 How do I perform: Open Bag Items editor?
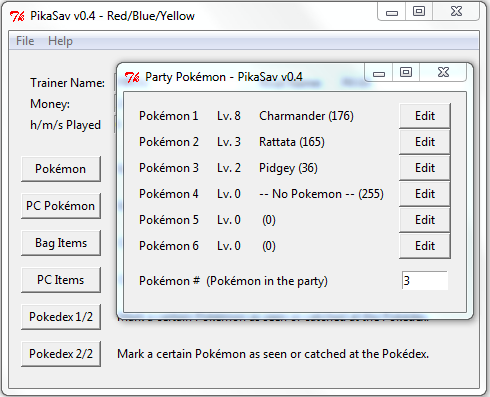coord(61,243)
